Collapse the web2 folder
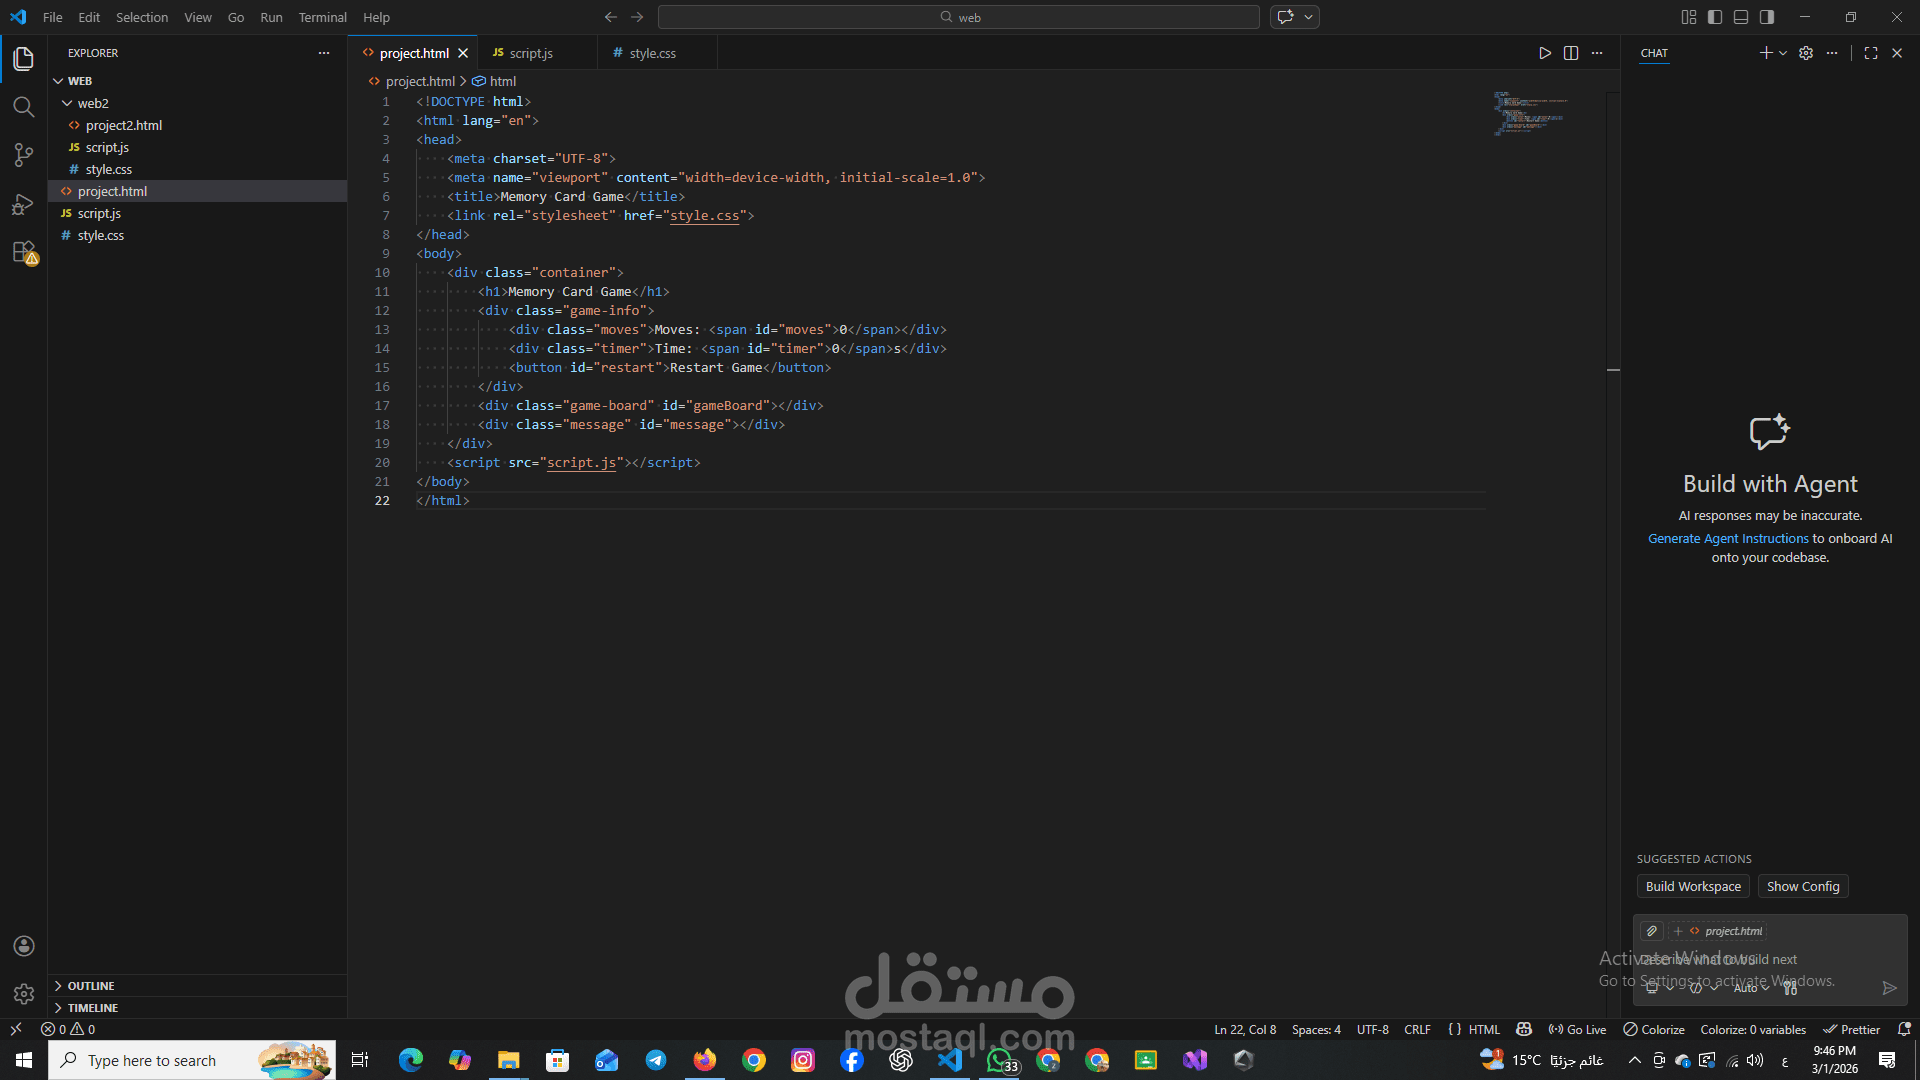Viewport: 1920px width, 1080px height. pyautogui.click(x=92, y=103)
